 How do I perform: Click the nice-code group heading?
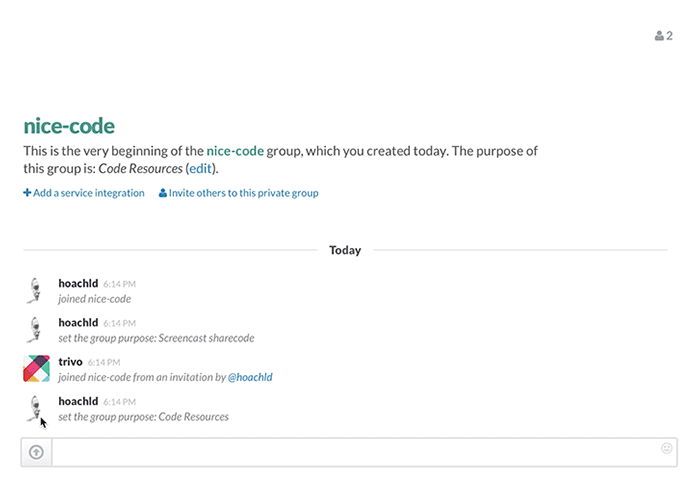(x=69, y=126)
